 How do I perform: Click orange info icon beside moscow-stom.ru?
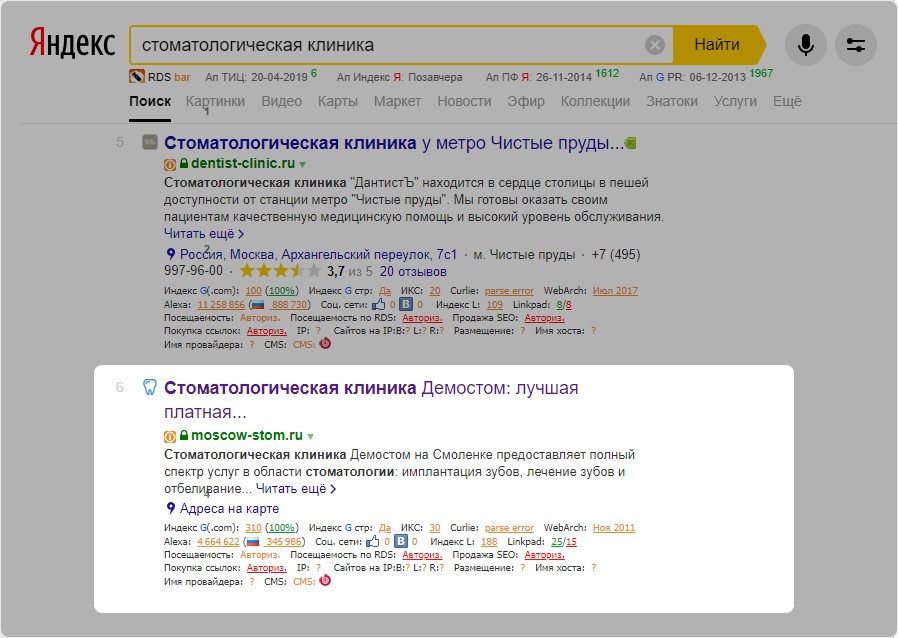coord(170,437)
